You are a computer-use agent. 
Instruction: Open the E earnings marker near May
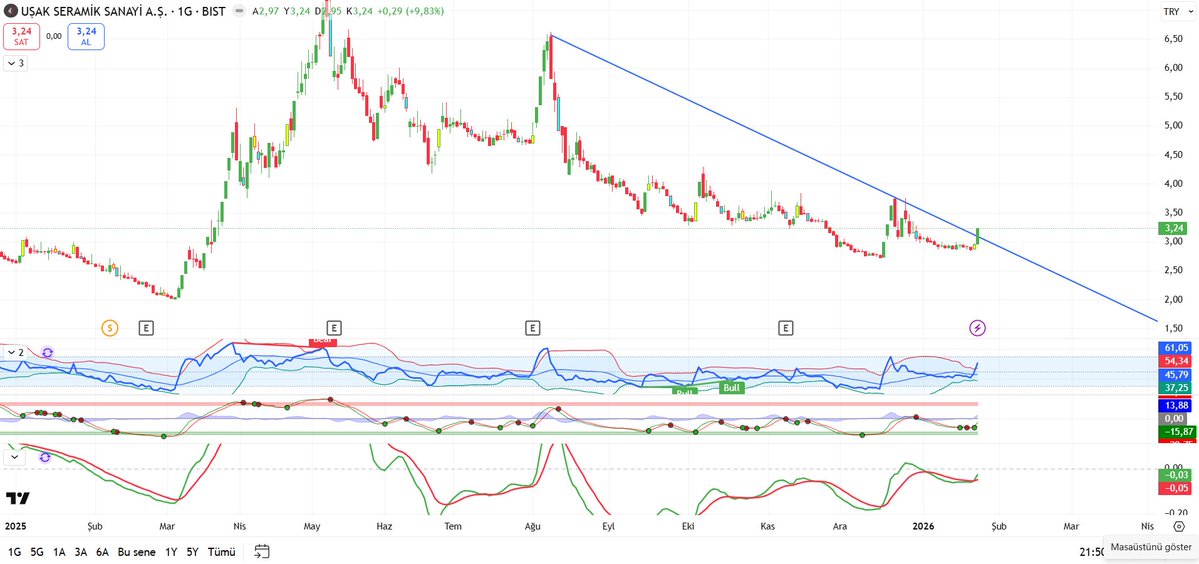pos(333,328)
